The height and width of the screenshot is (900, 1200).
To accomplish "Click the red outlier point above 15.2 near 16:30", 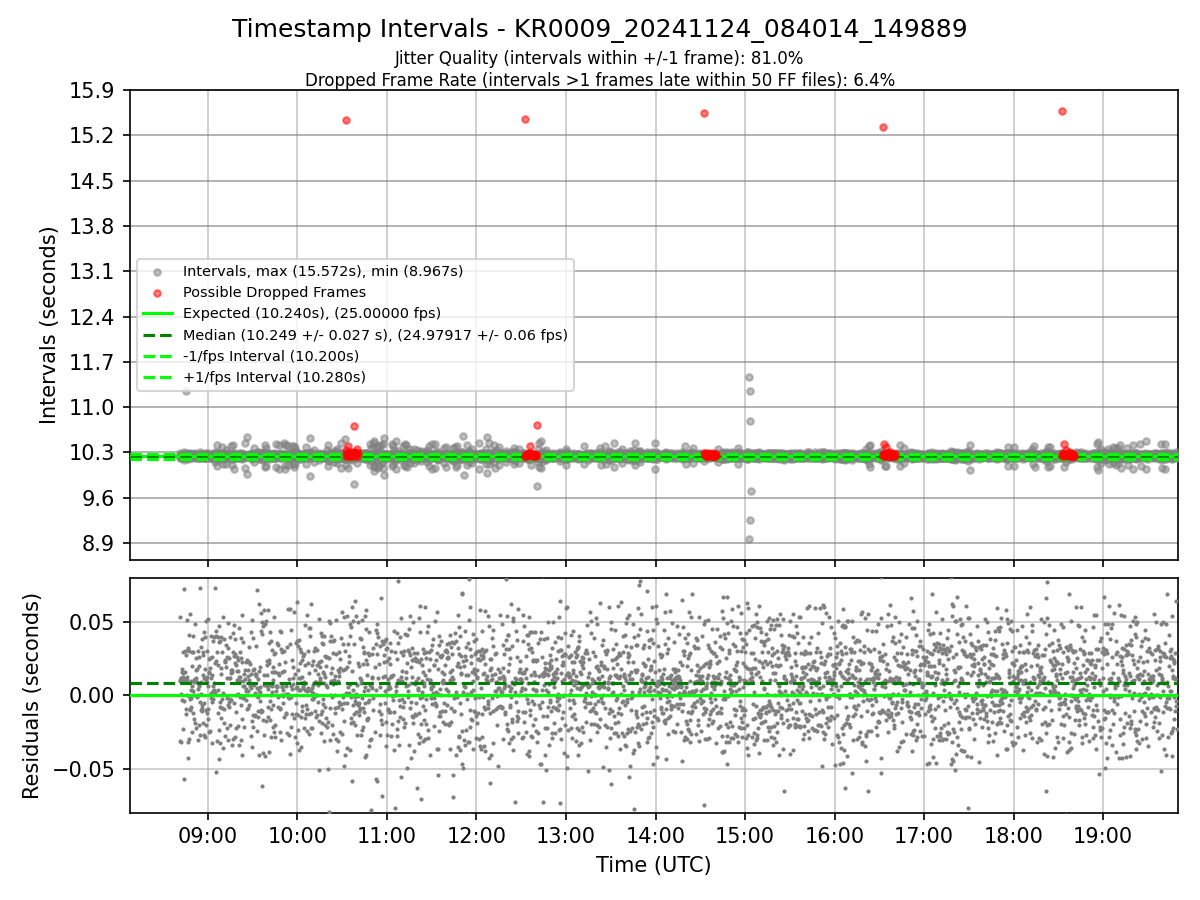I will 883,127.
